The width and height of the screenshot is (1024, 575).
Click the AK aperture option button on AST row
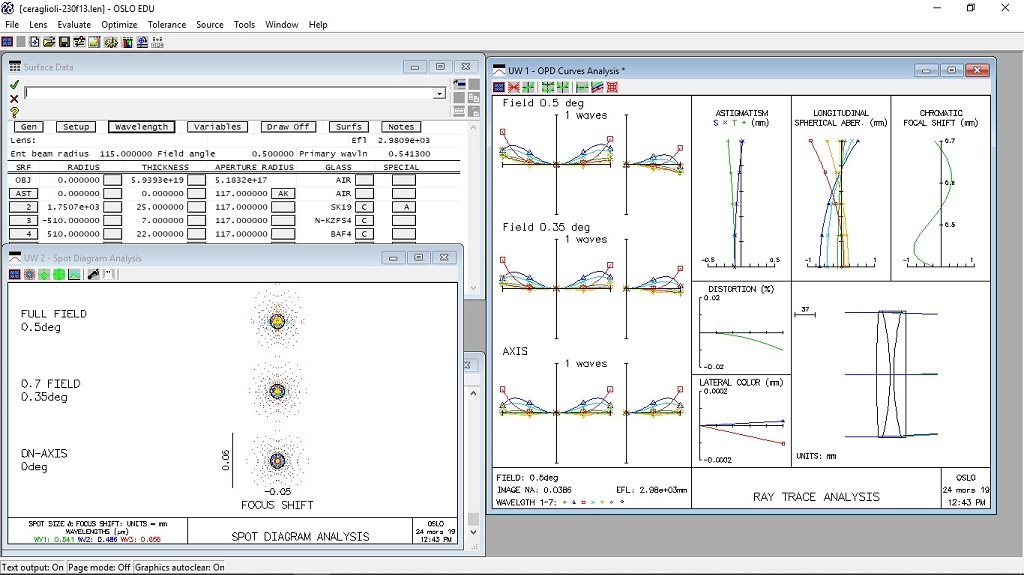point(283,193)
